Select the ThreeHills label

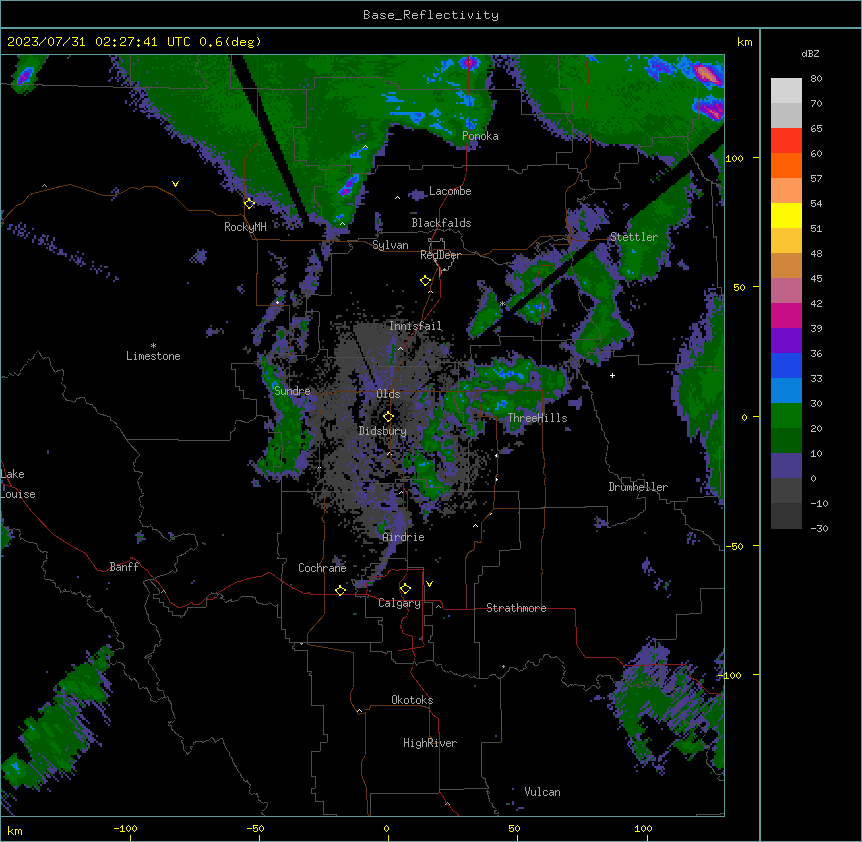[x=537, y=418]
